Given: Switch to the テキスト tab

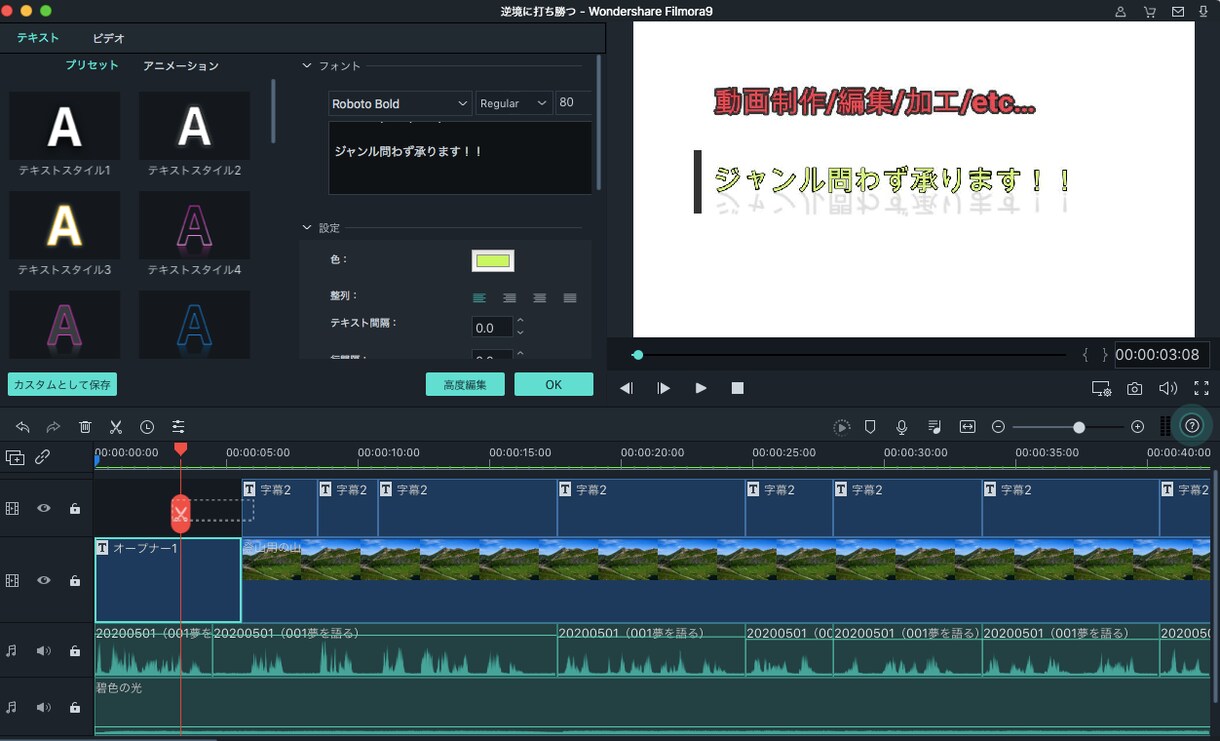Looking at the screenshot, I should click(x=38, y=38).
